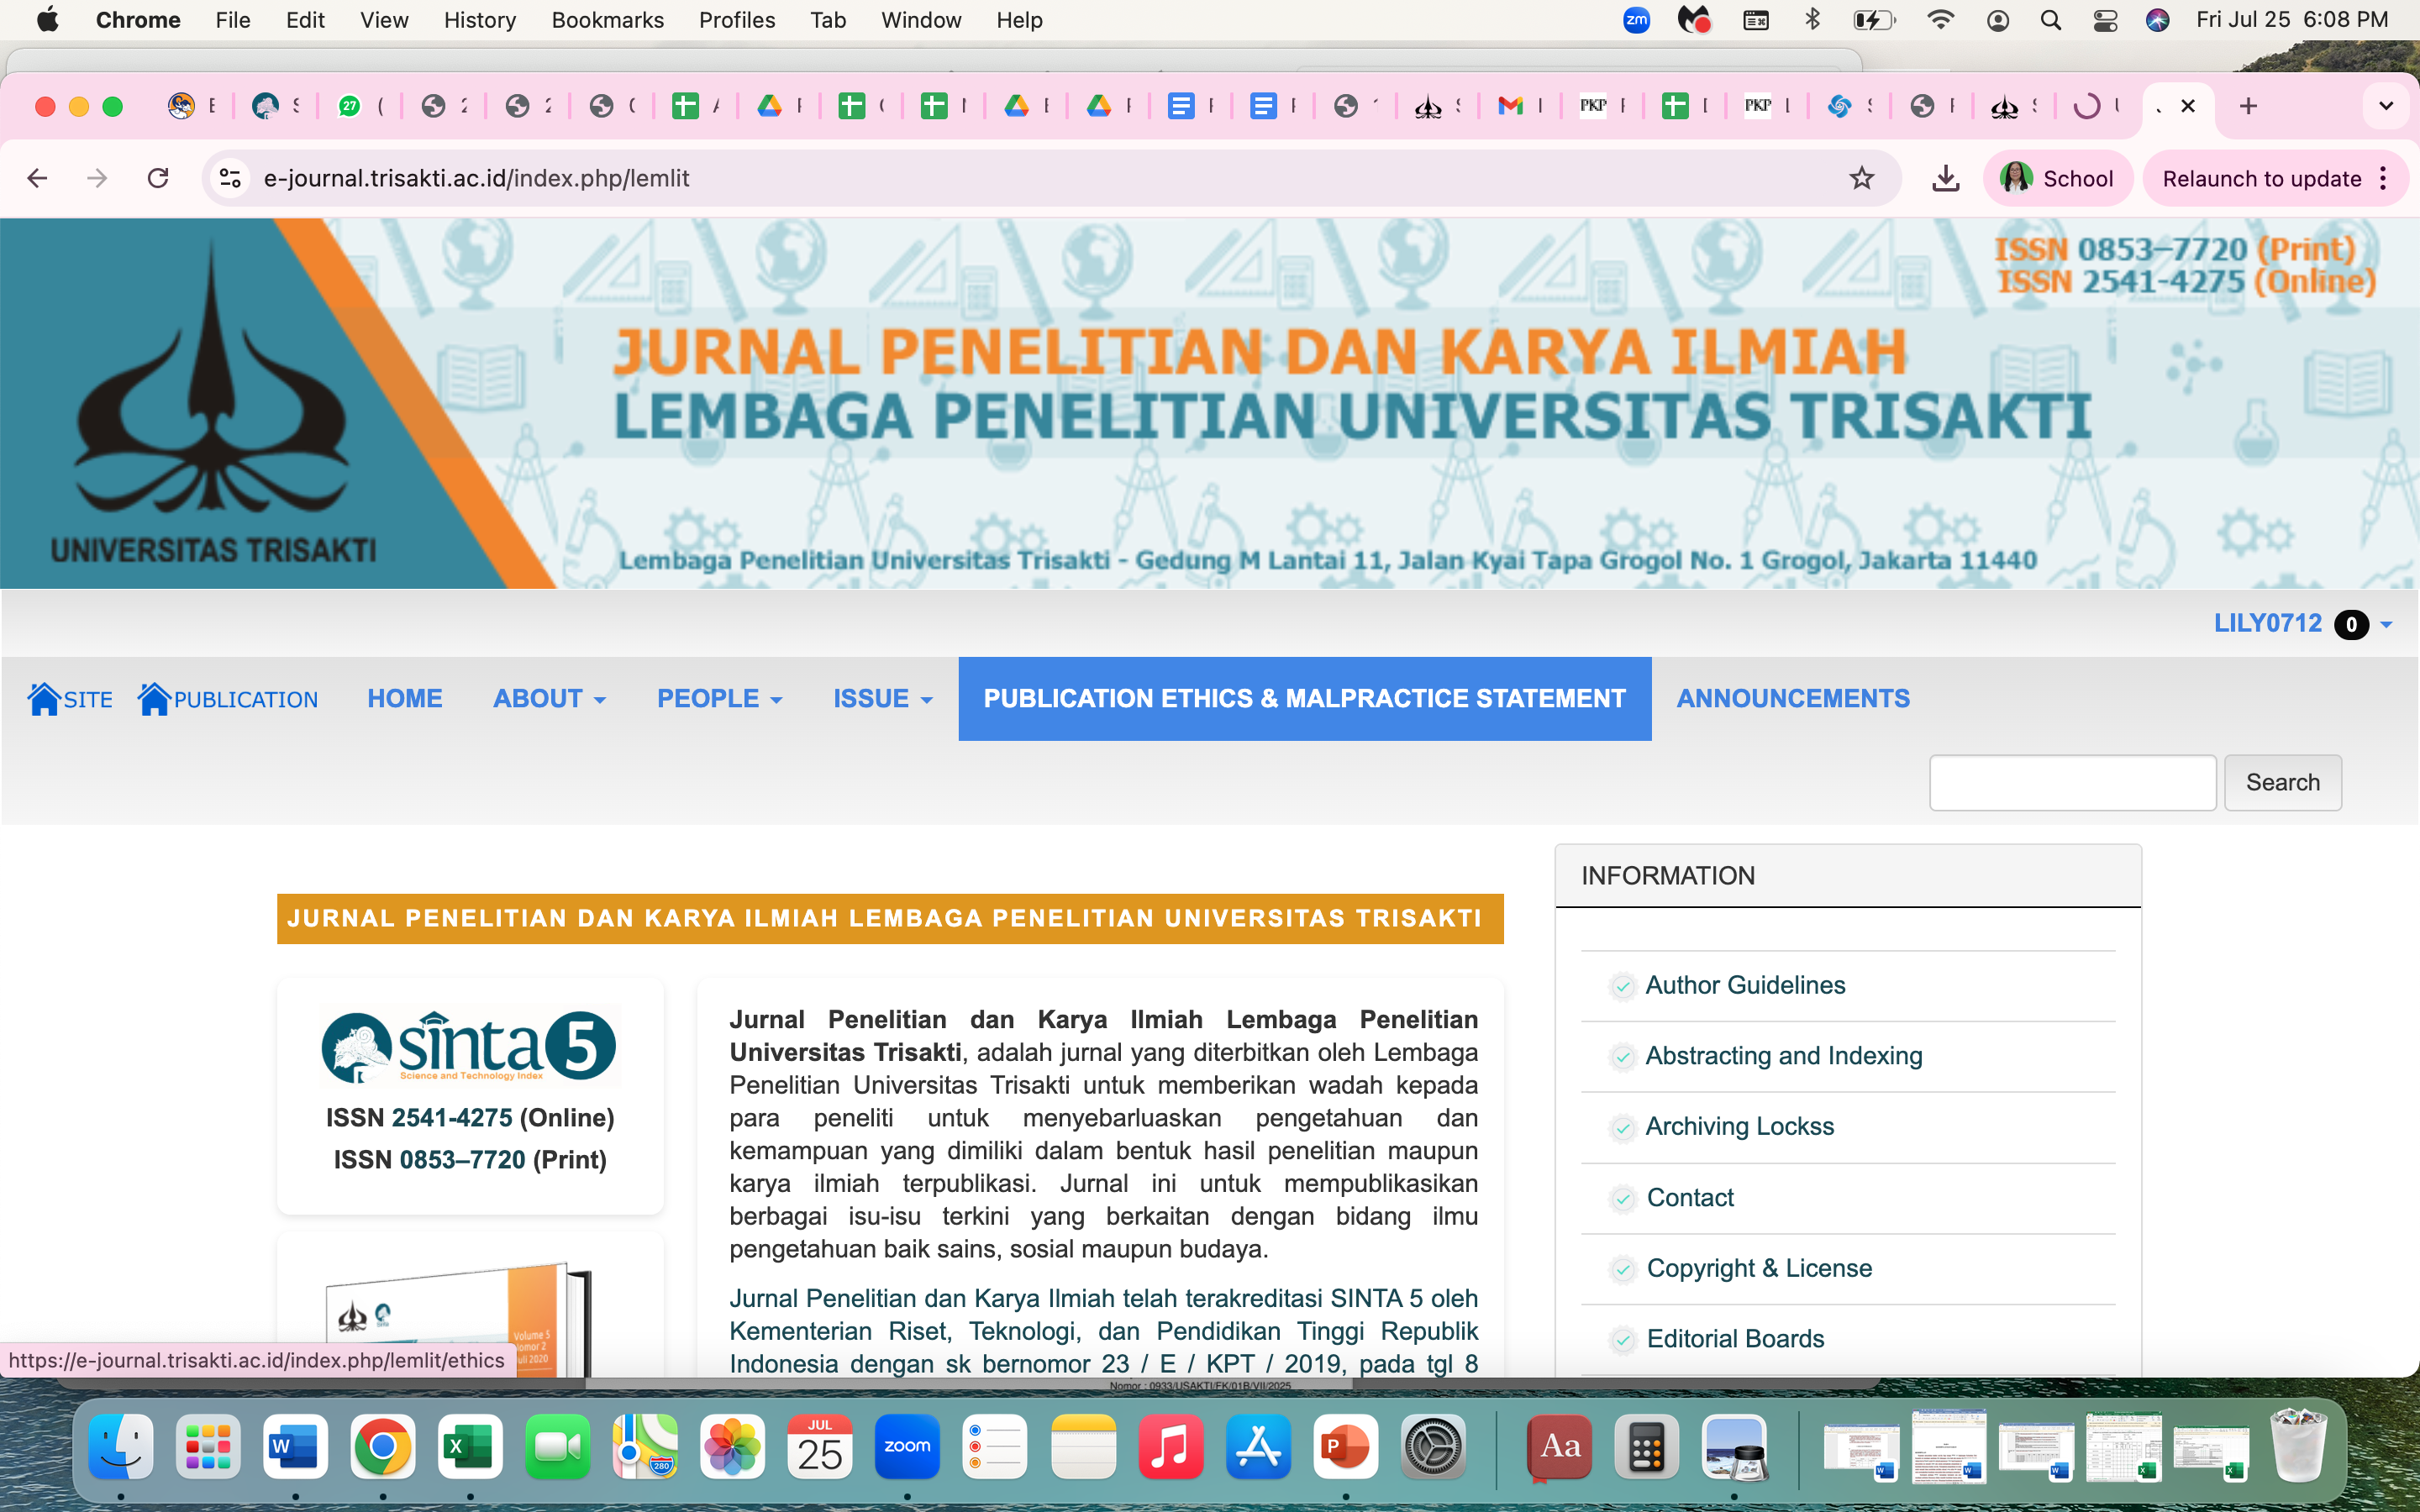Open the ANNOUNCEMENTS navigation item
The width and height of the screenshot is (2420, 1512).
(1793, 698)
